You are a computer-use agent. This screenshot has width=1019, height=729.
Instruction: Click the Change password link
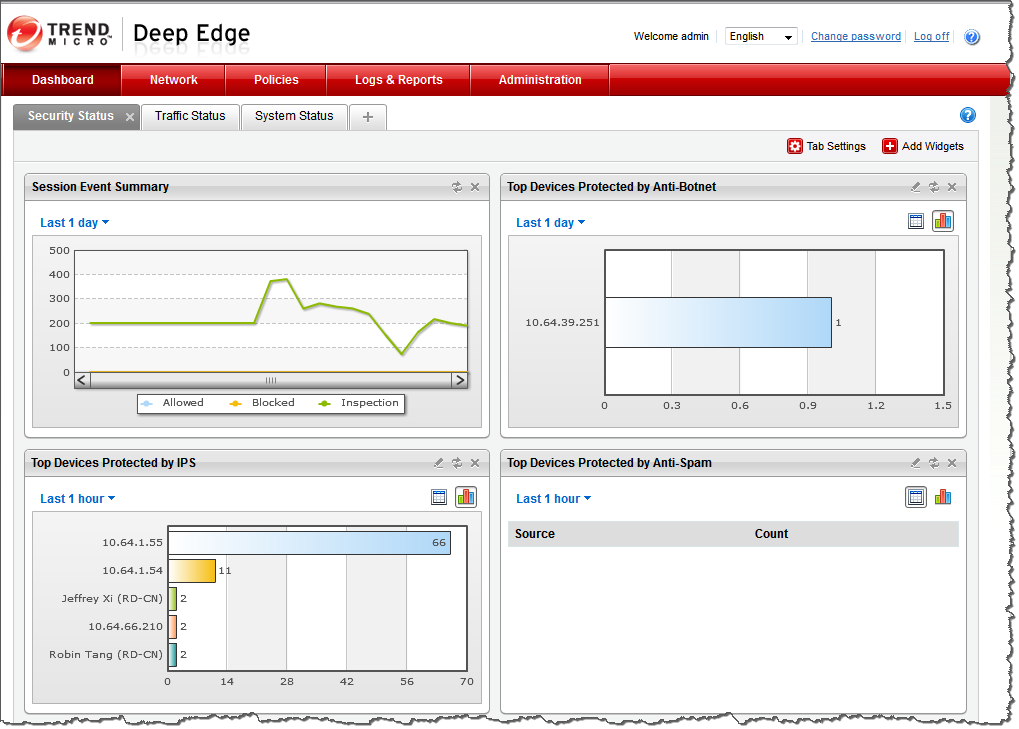point(855,37)
